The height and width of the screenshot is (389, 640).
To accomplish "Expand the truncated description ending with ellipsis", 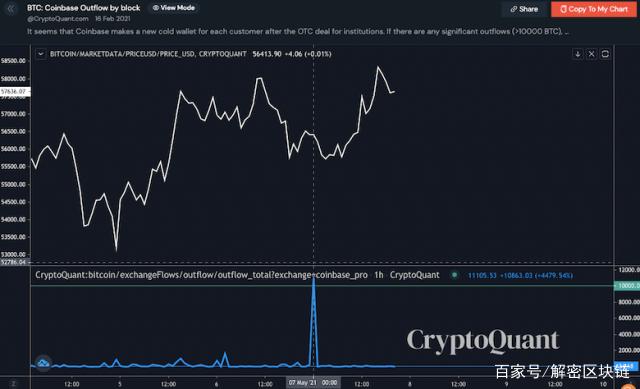I will [x=298, y=31].
